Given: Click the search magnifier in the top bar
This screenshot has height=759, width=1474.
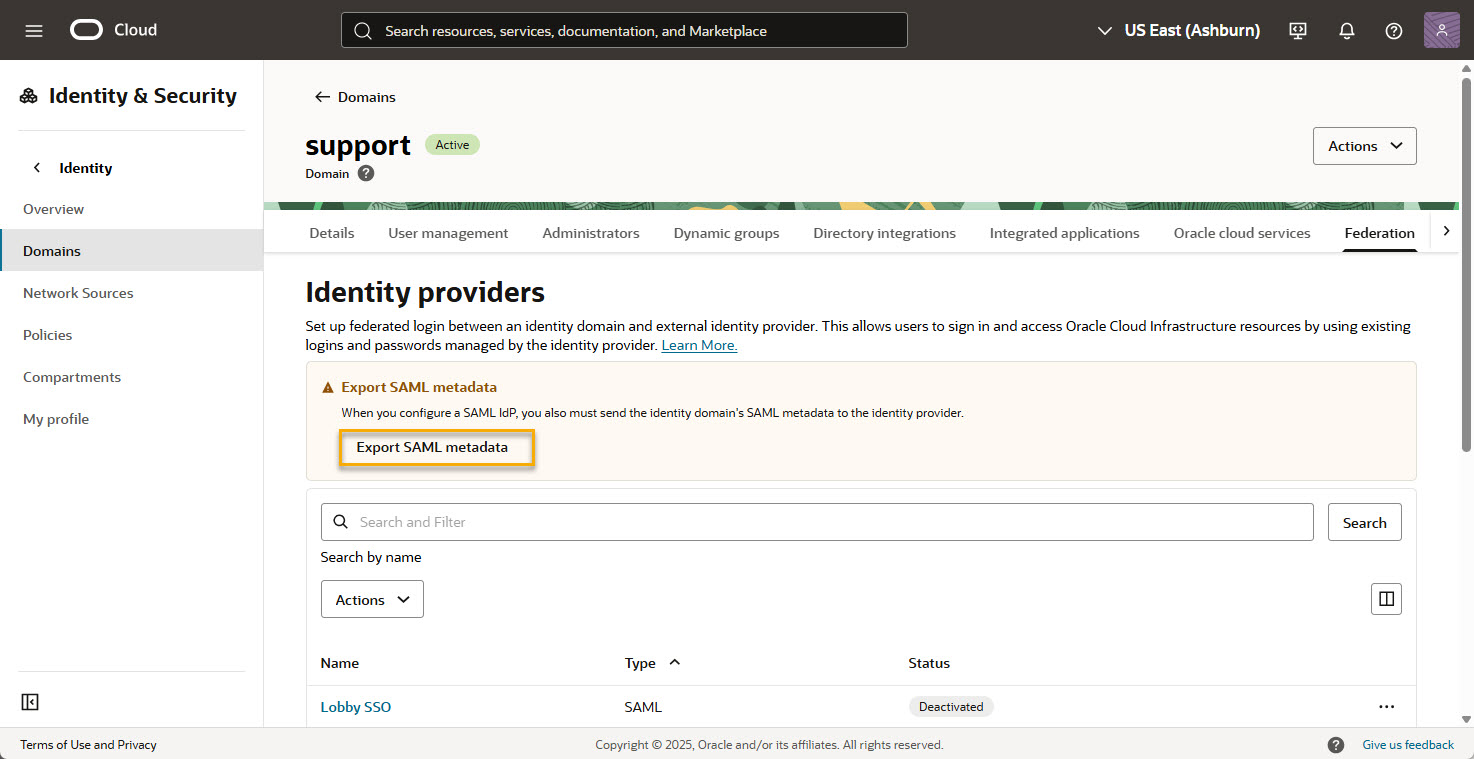Looking at the screenshot, I should pyautogui.click(x=363, y=30).
